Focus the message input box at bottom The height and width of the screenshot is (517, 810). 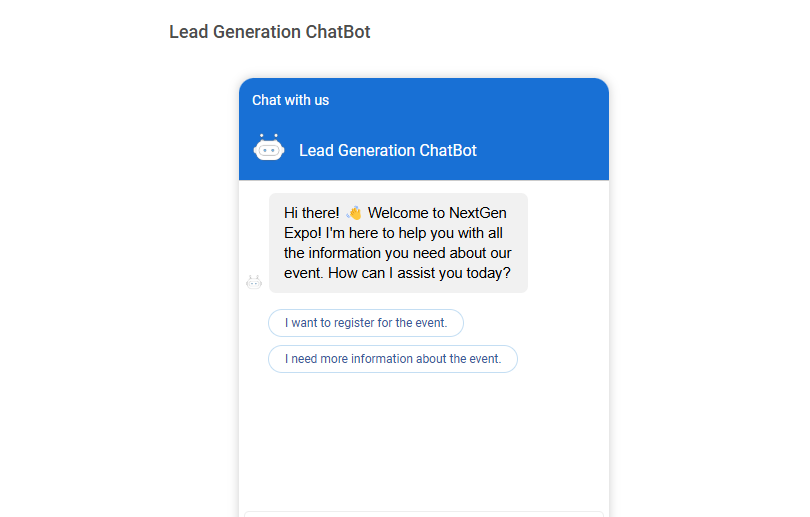(x=424, y=514)
